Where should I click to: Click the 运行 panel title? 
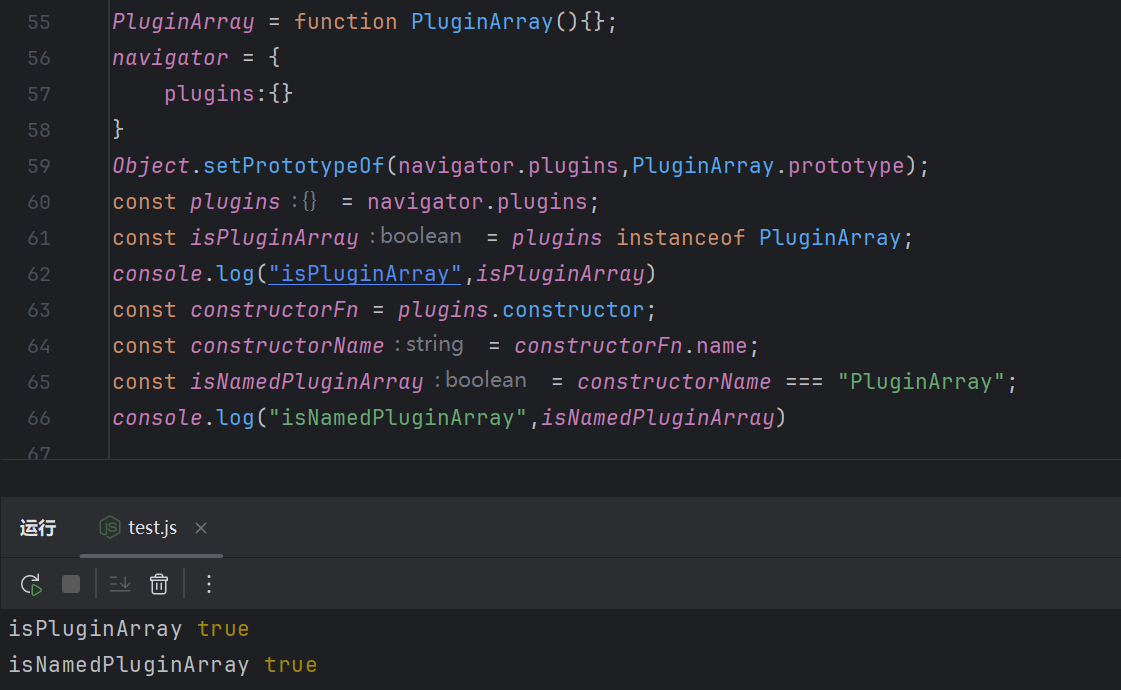click(38, 528)
